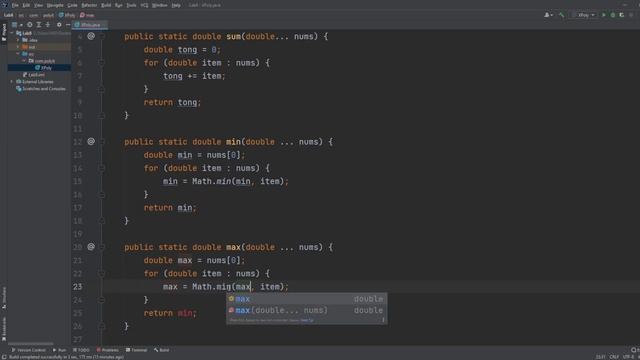
Task: Open Problems tool window
Action: 108,350
